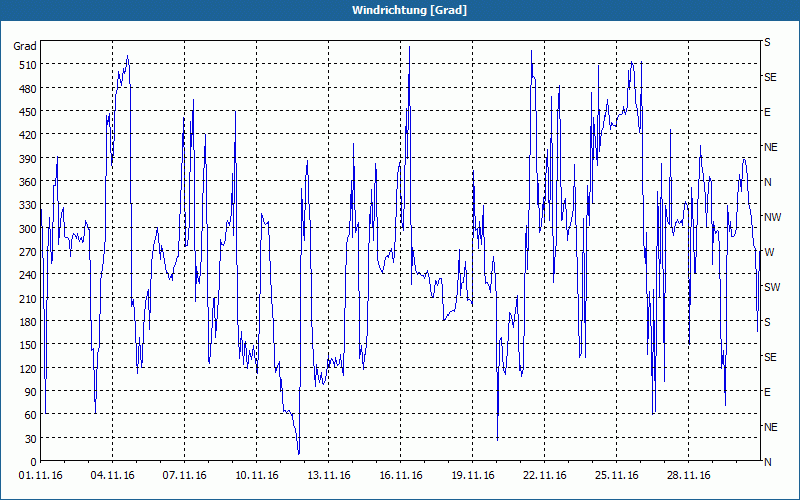
Task: Select the y-axis value 330
Action: click(28, 205)
